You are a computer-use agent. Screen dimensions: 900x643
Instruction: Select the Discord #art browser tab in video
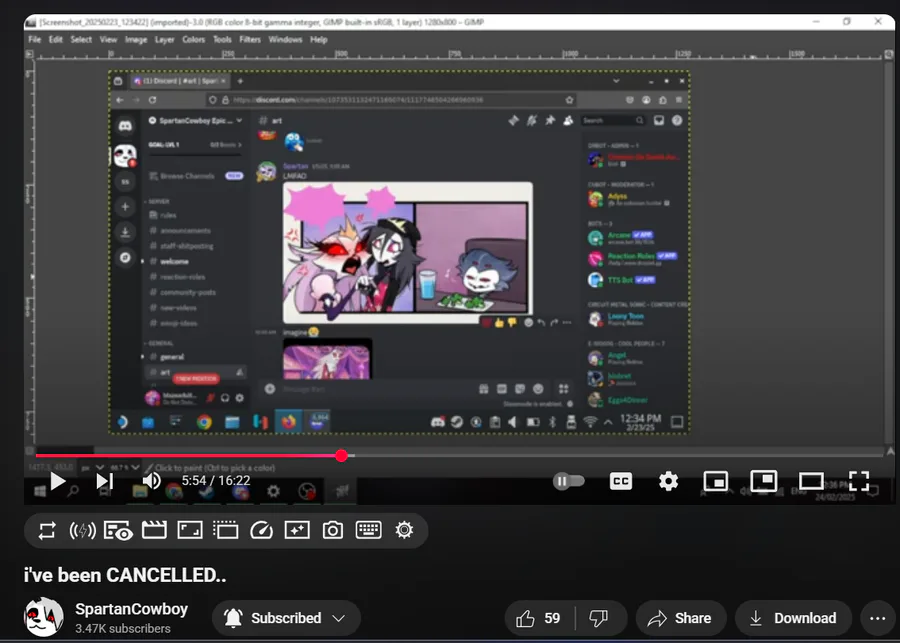pos(180,81)
